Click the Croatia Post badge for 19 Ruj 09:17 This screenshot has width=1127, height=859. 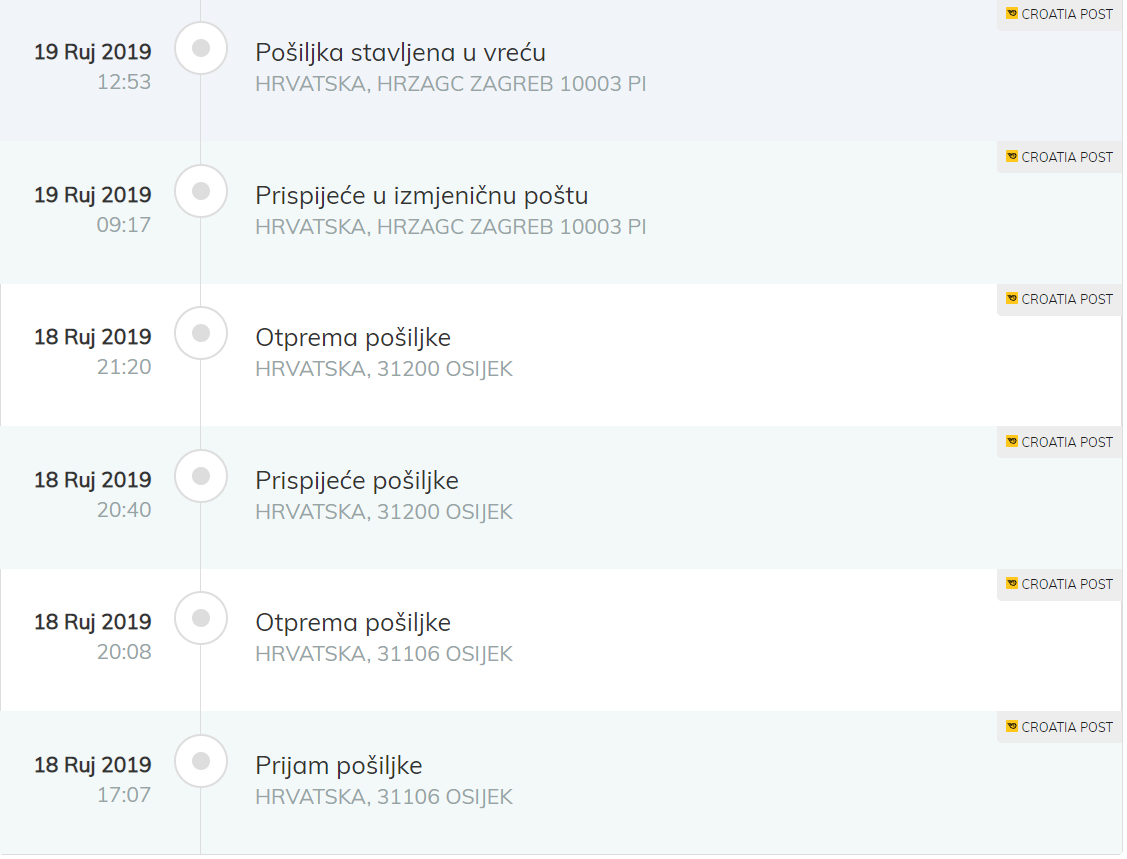pos(1059,157)
